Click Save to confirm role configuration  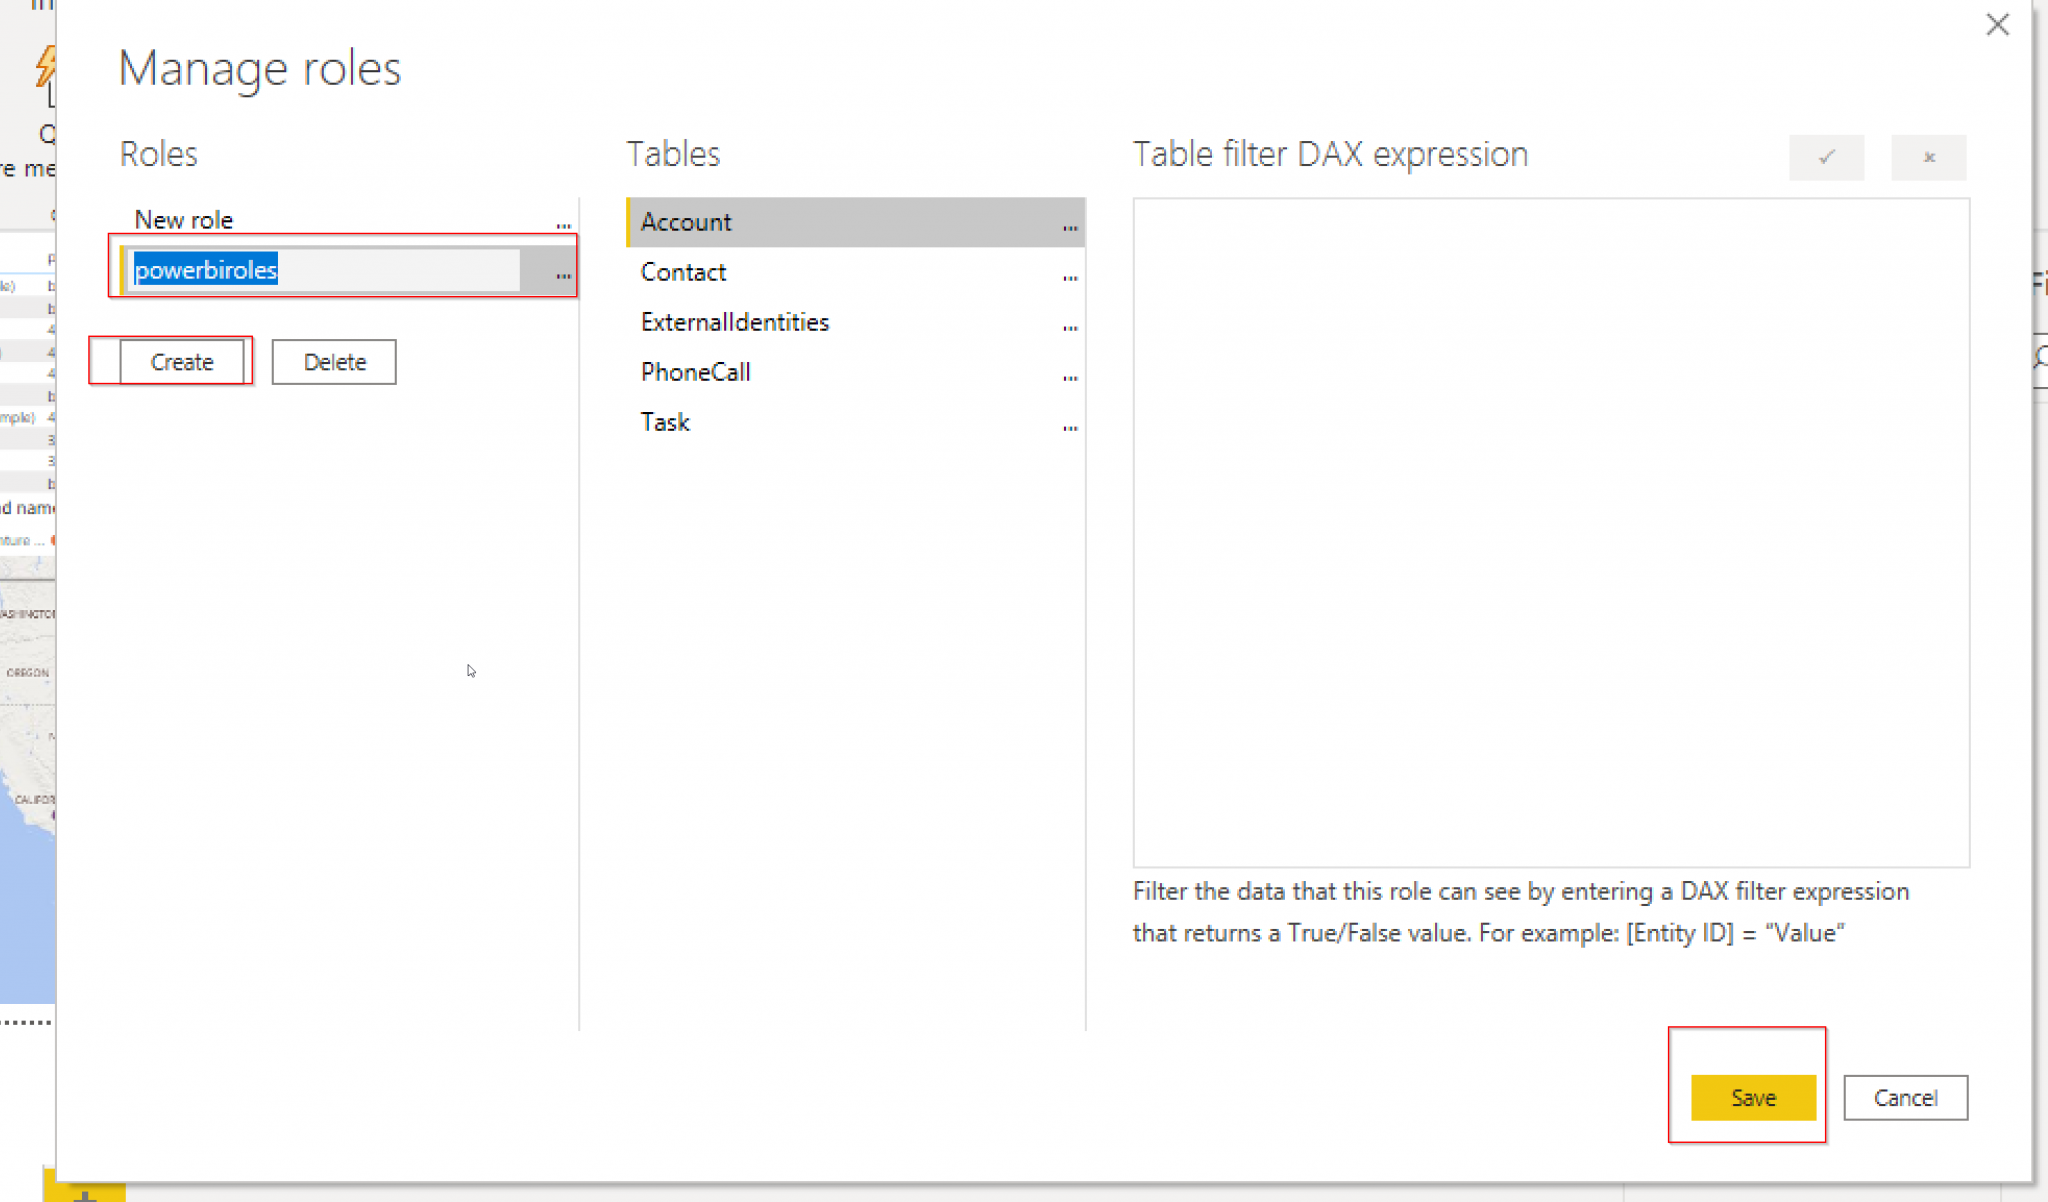(1752, 1096)
